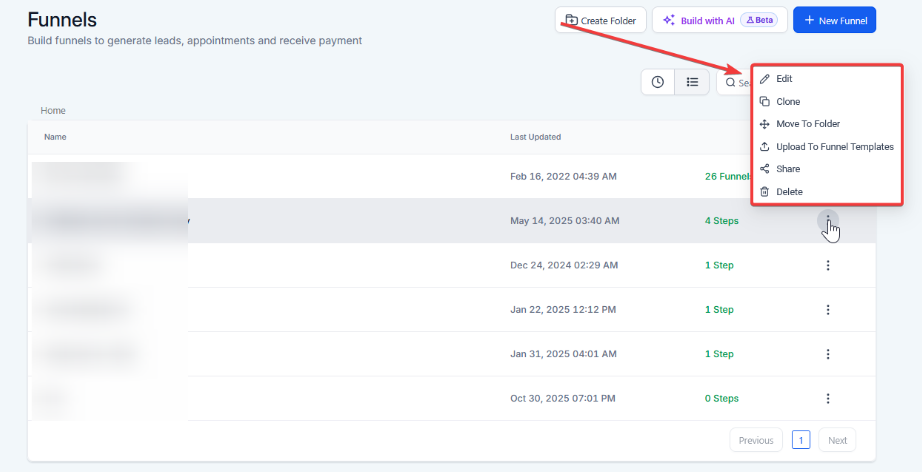The height and width of the screenshot is (472, 922).
Task: Click the Move To Folder arrows icon
Action: click(765, 124)
